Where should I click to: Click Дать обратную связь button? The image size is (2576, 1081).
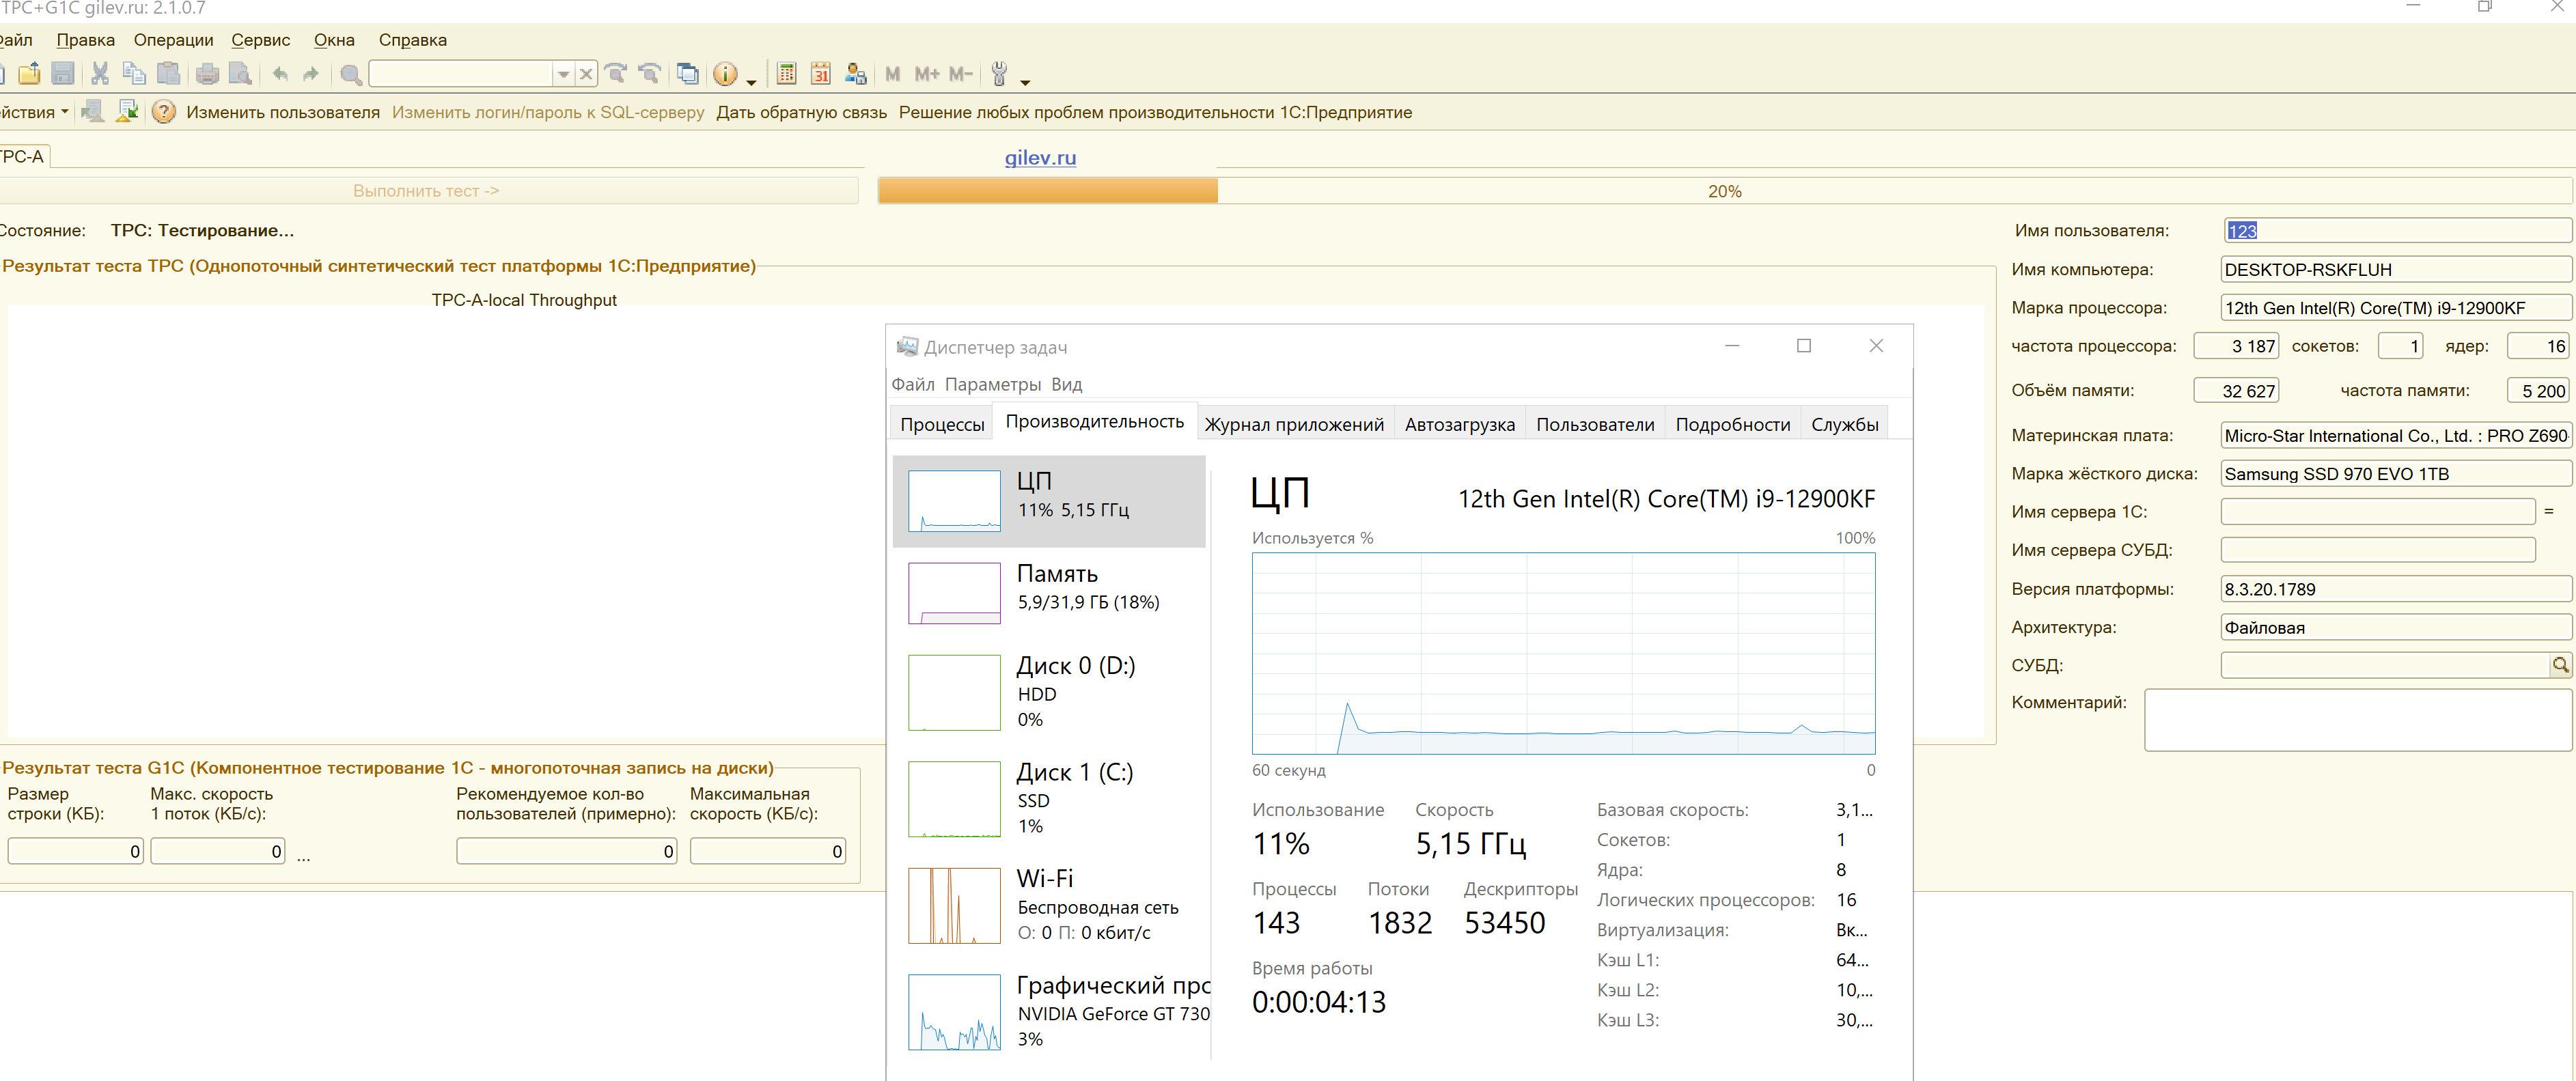801,112
